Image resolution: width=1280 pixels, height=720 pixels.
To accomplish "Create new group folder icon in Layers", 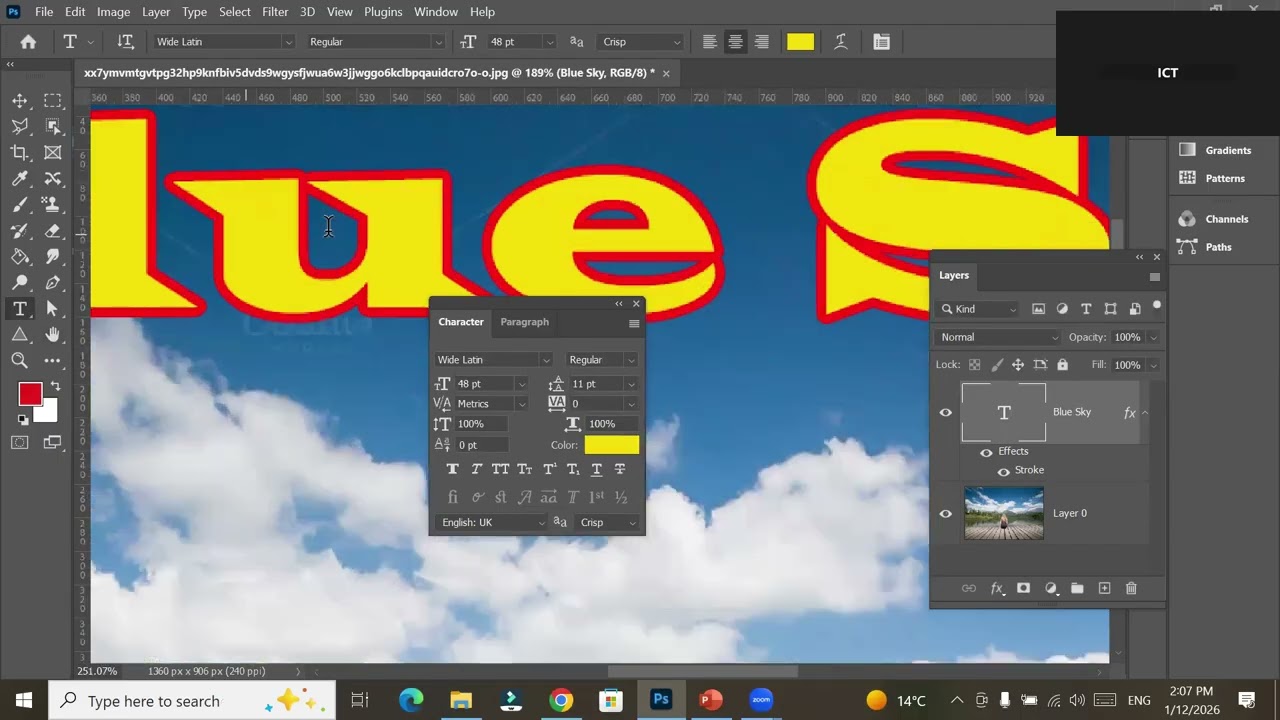I will (x=1077, y=589).
